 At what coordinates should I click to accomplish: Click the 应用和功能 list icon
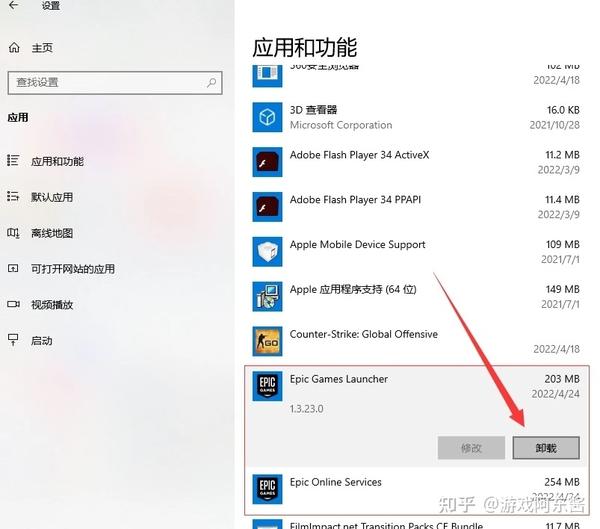pos(13,160)
